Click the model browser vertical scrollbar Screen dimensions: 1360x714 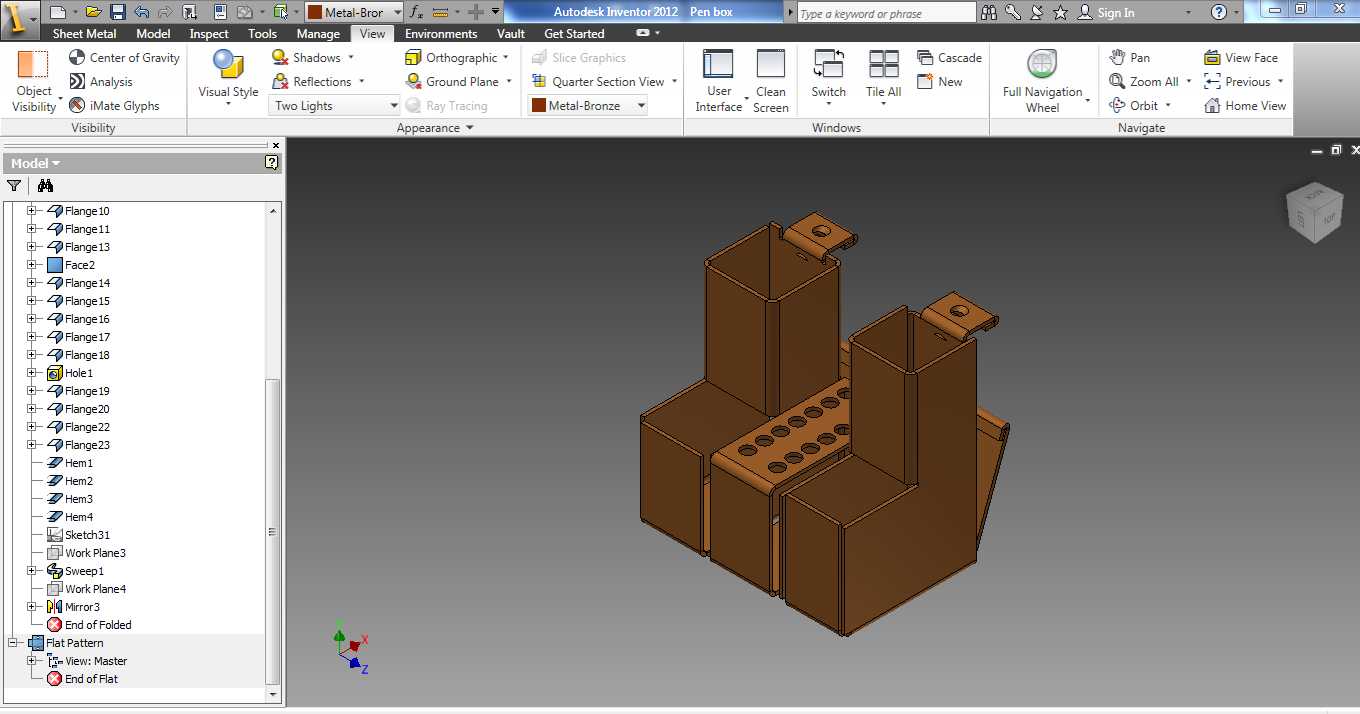274,530
